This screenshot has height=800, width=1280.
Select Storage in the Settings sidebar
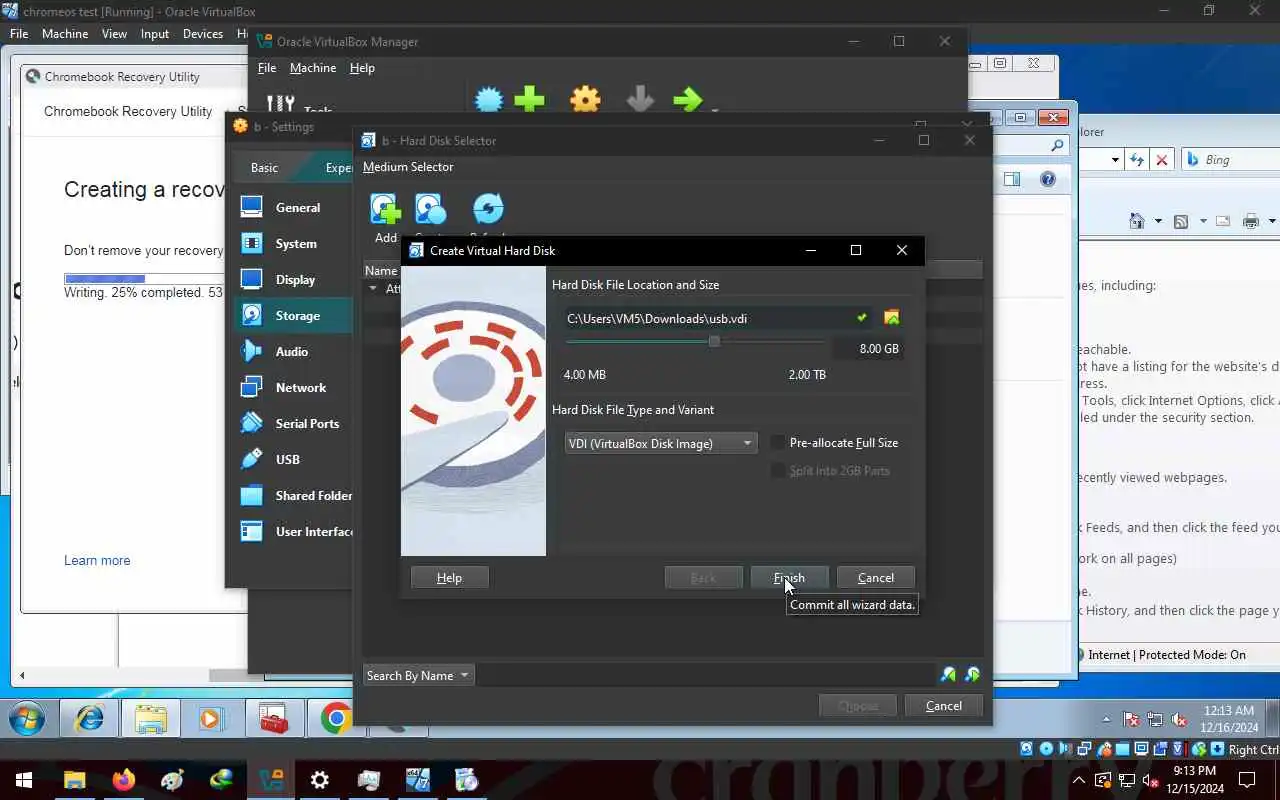coord(294,315)
